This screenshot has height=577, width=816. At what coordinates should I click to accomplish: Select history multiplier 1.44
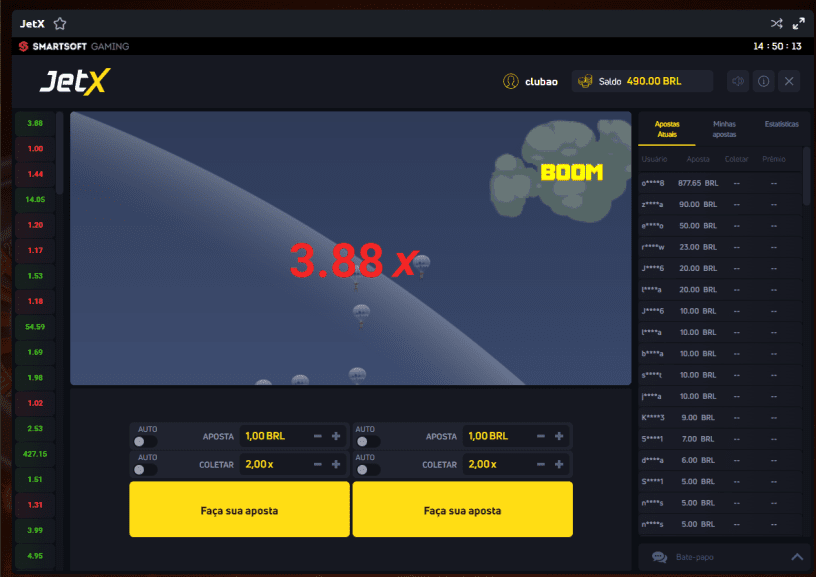pos(35,174)
